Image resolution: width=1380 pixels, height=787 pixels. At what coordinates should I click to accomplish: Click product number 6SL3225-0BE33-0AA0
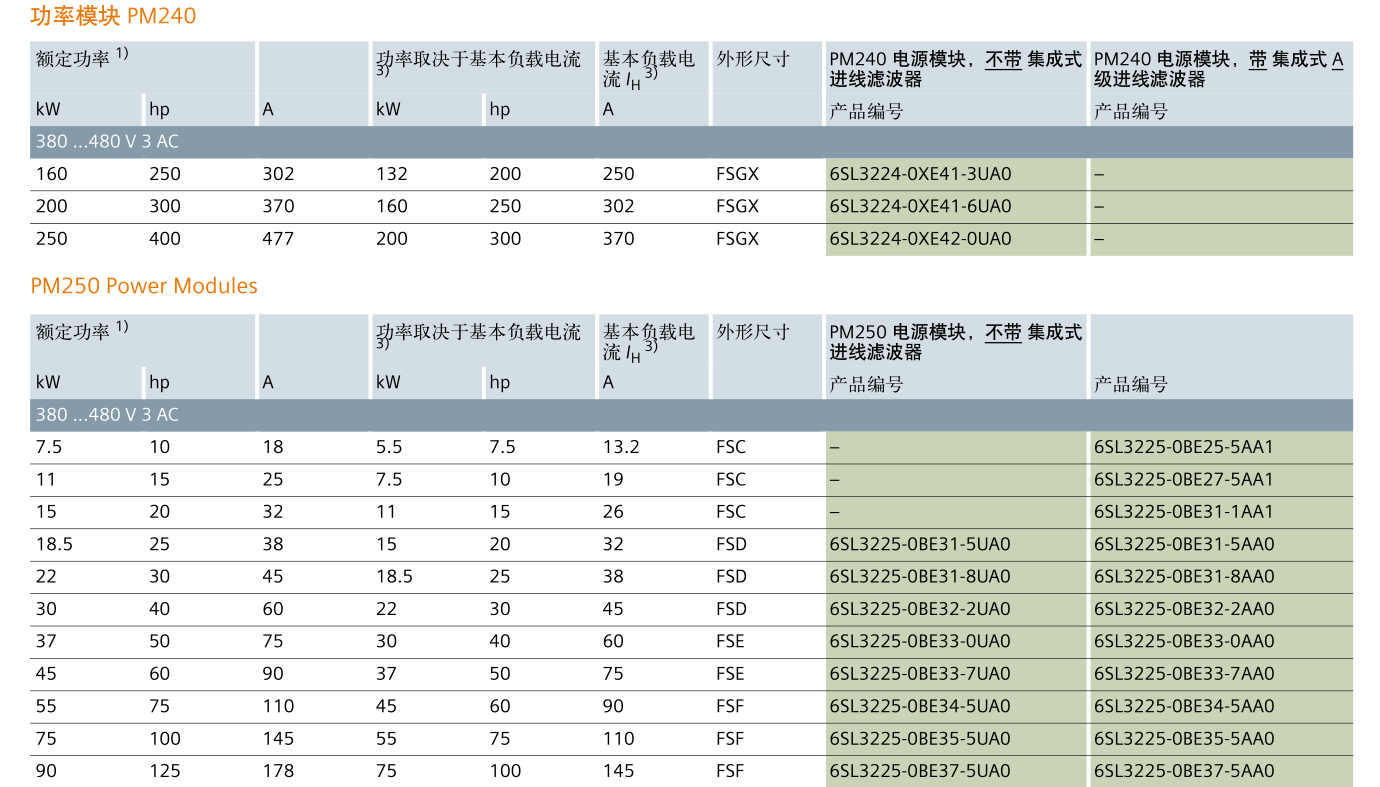coord(1184,641)
